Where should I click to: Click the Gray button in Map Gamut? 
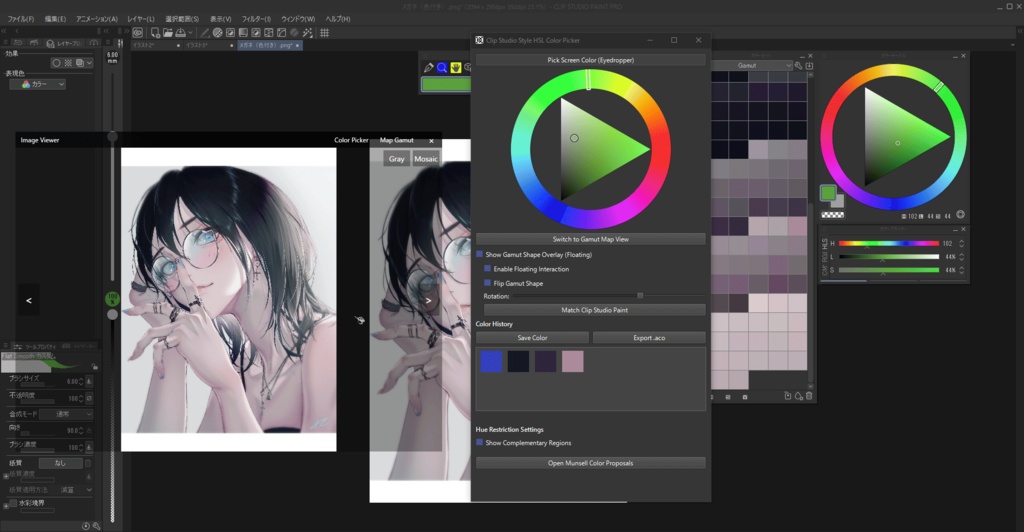396,159
